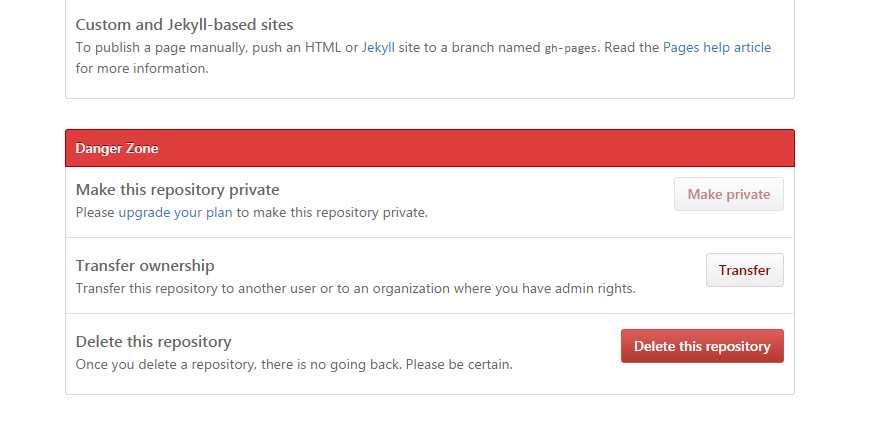871x424 pixels.
Task: Click the Make private button
Action: point(729,194)
